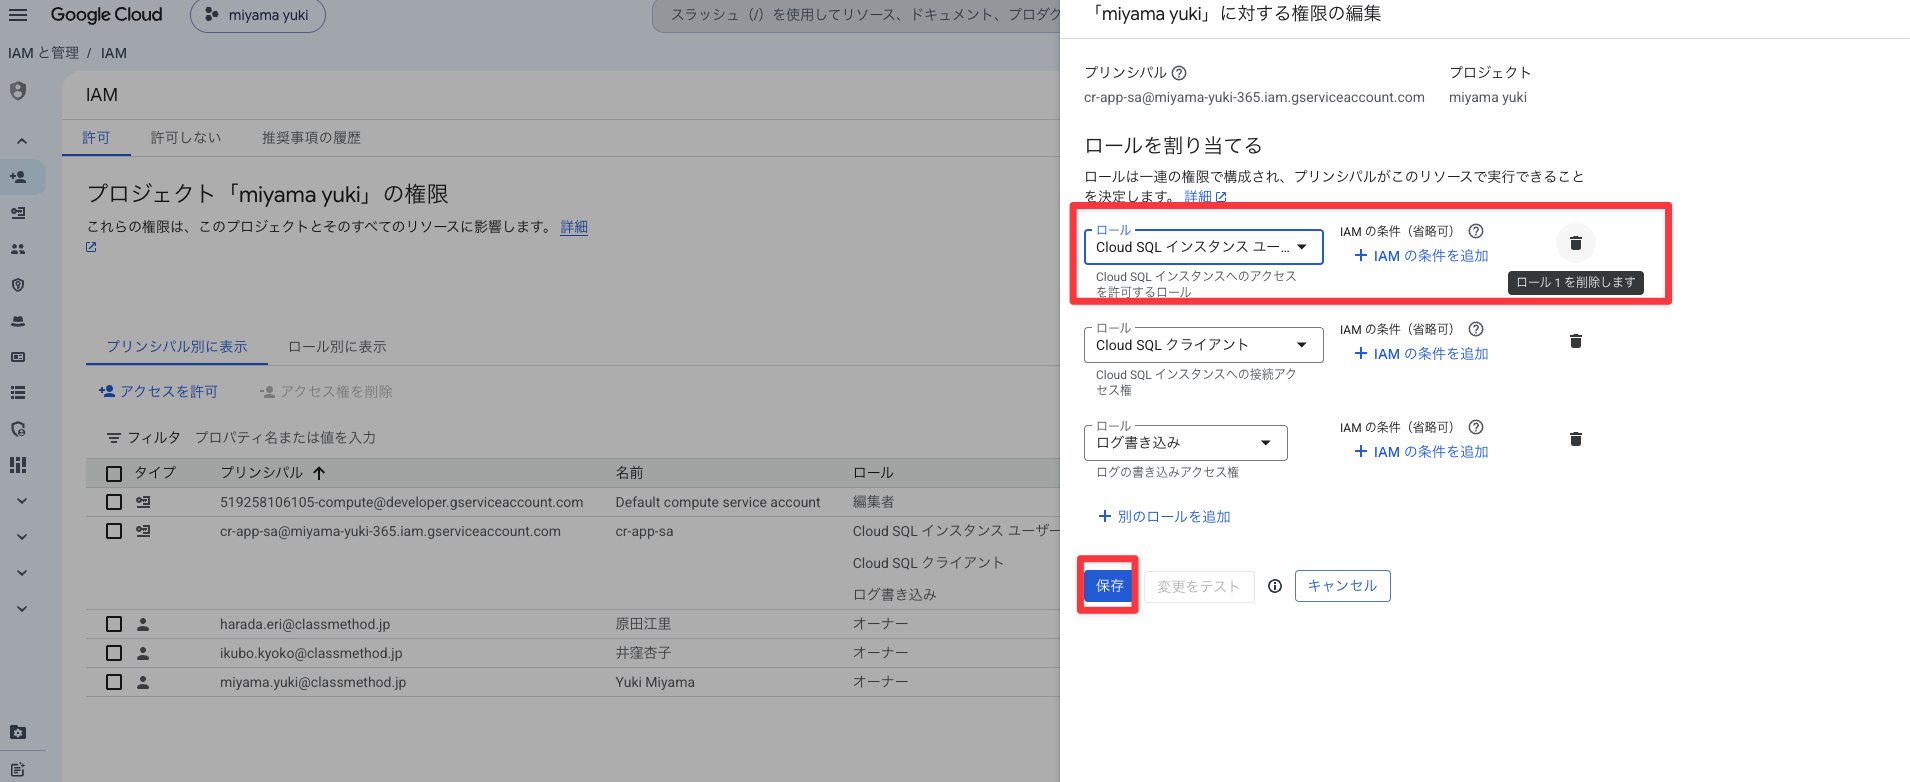Click the アクセスを許可 button
Viewport: 1910px width, 782px height.
pos(158,392)
